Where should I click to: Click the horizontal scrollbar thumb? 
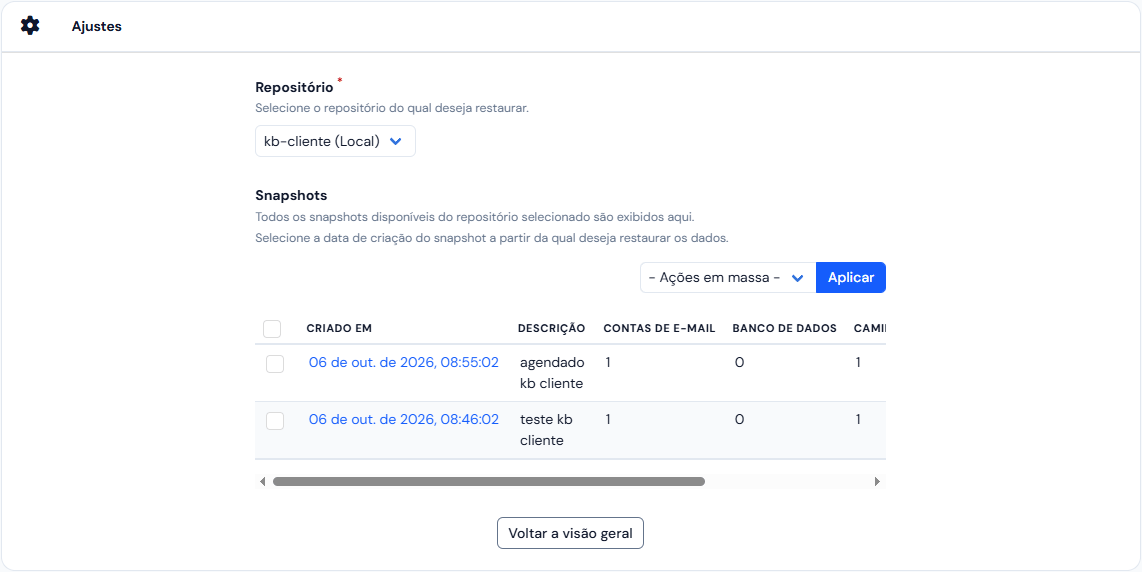coord(489,482)
